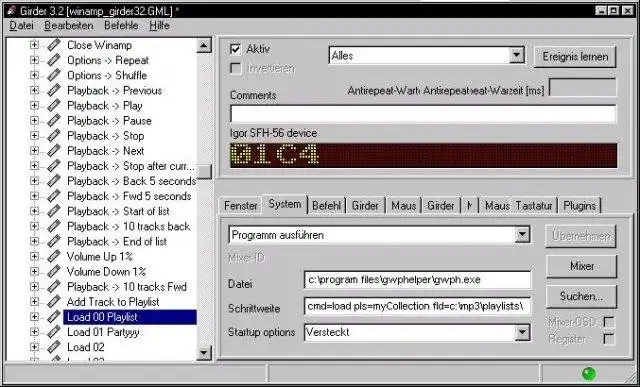Click the Ereignis lernen button
The image size is (640, 387).
(575, 57)
